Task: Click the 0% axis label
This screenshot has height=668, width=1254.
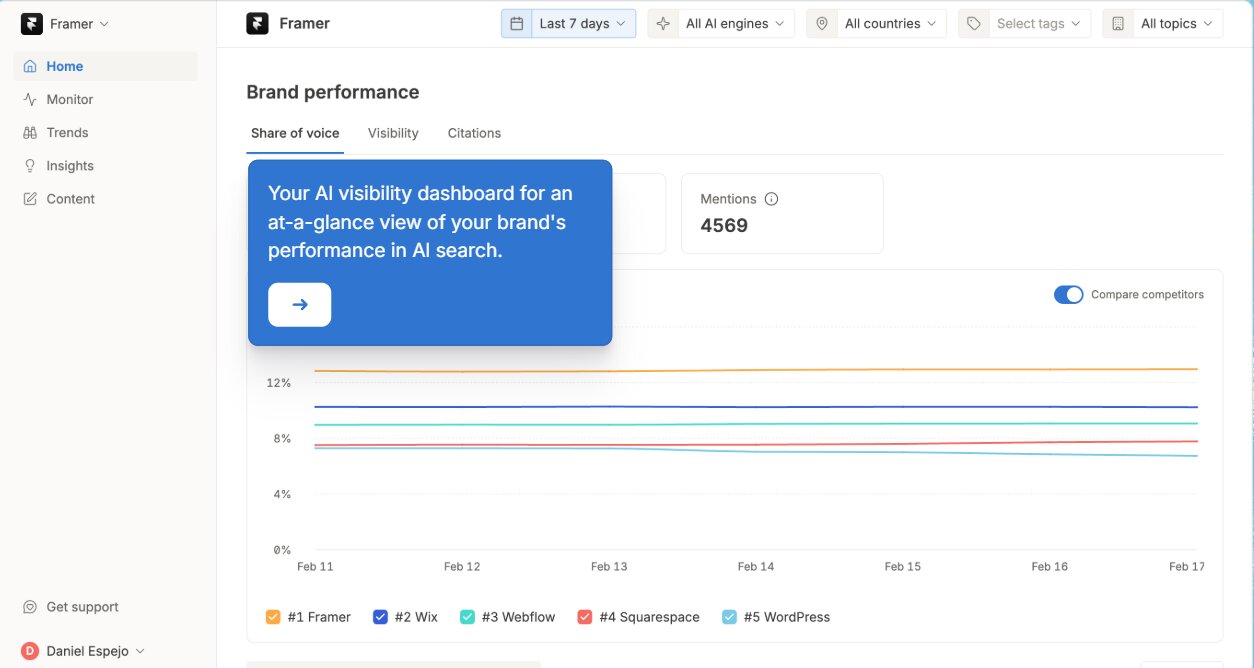Action: pyautogui.click(x=282, y=550)
